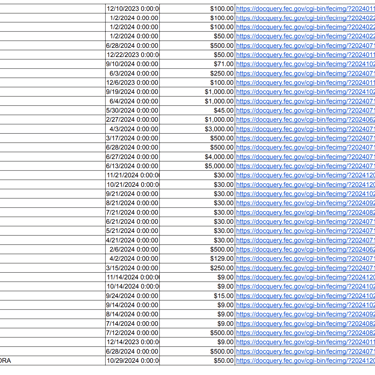Select the date cell 7/12/2024 0:00:00
The image size is (375, 375).
[x=133, y=333]
